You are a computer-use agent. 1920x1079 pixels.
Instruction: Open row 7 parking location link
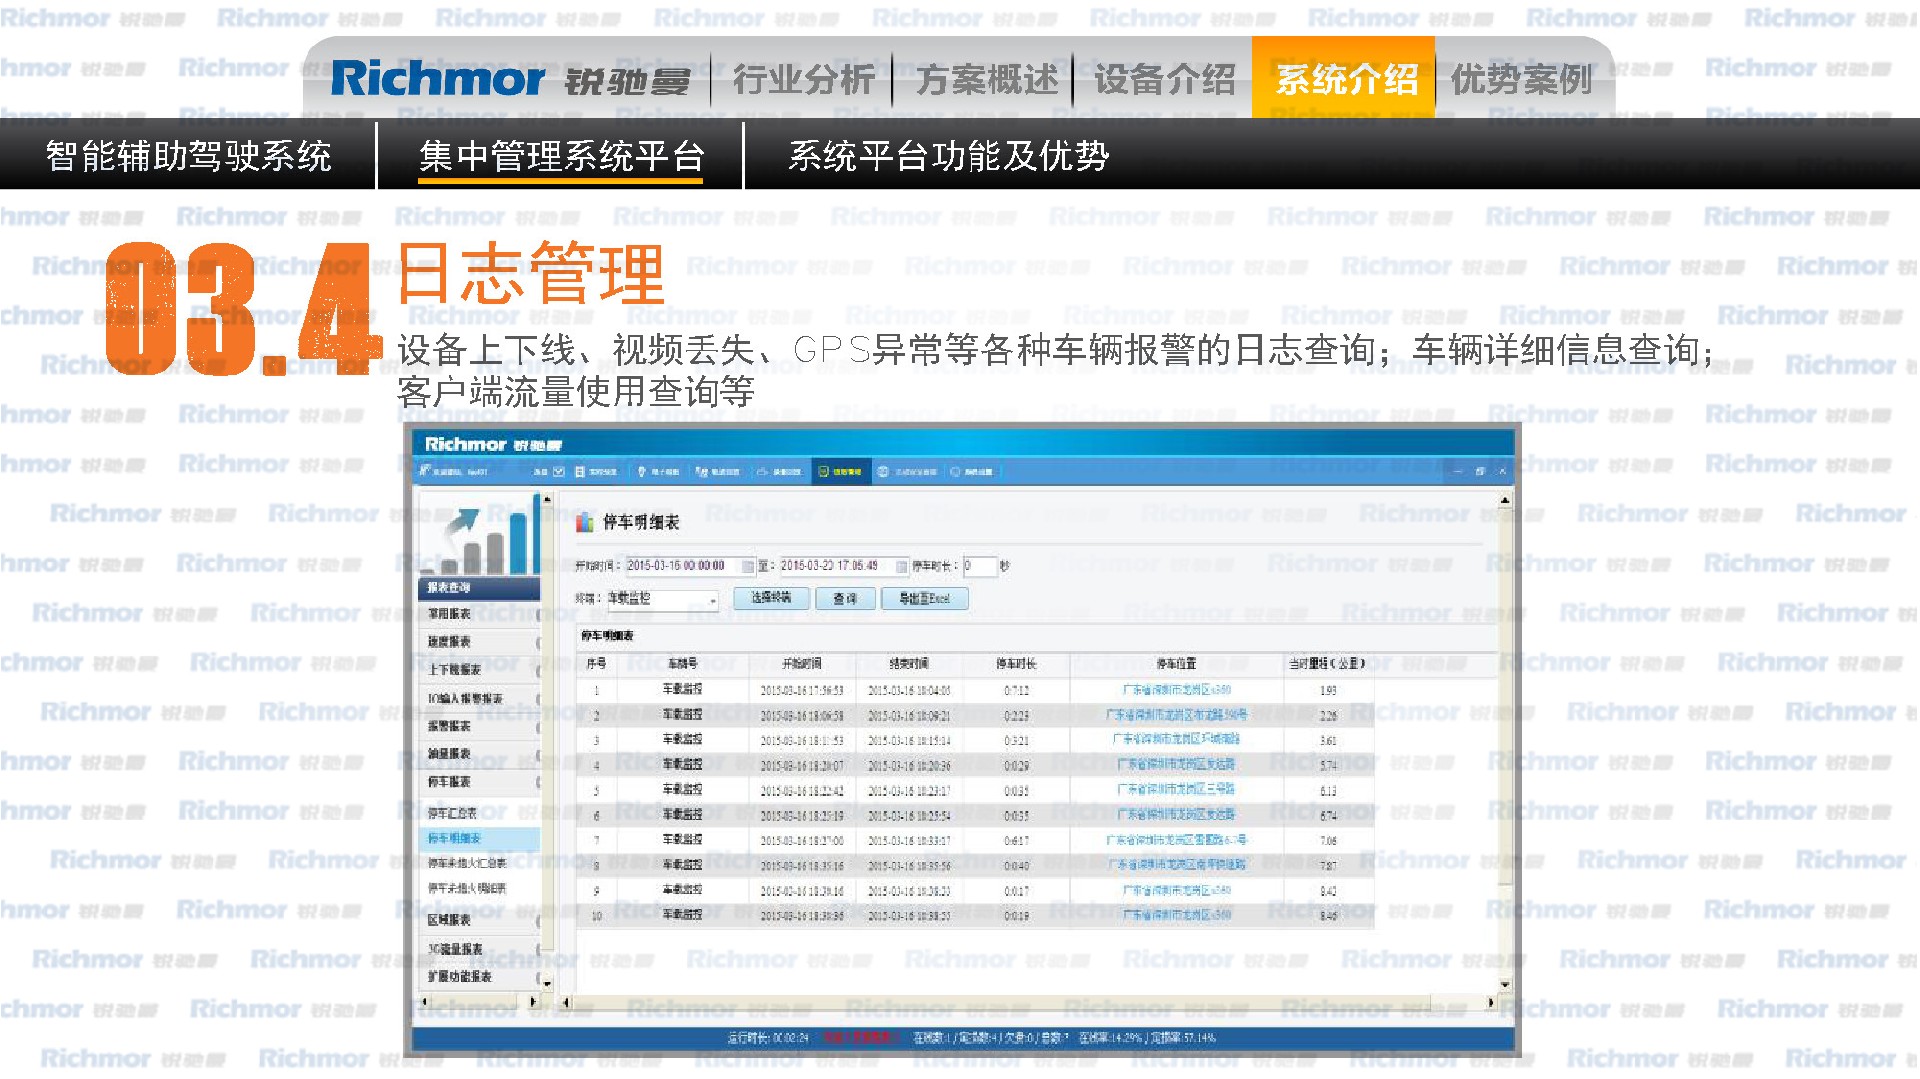1177,840
